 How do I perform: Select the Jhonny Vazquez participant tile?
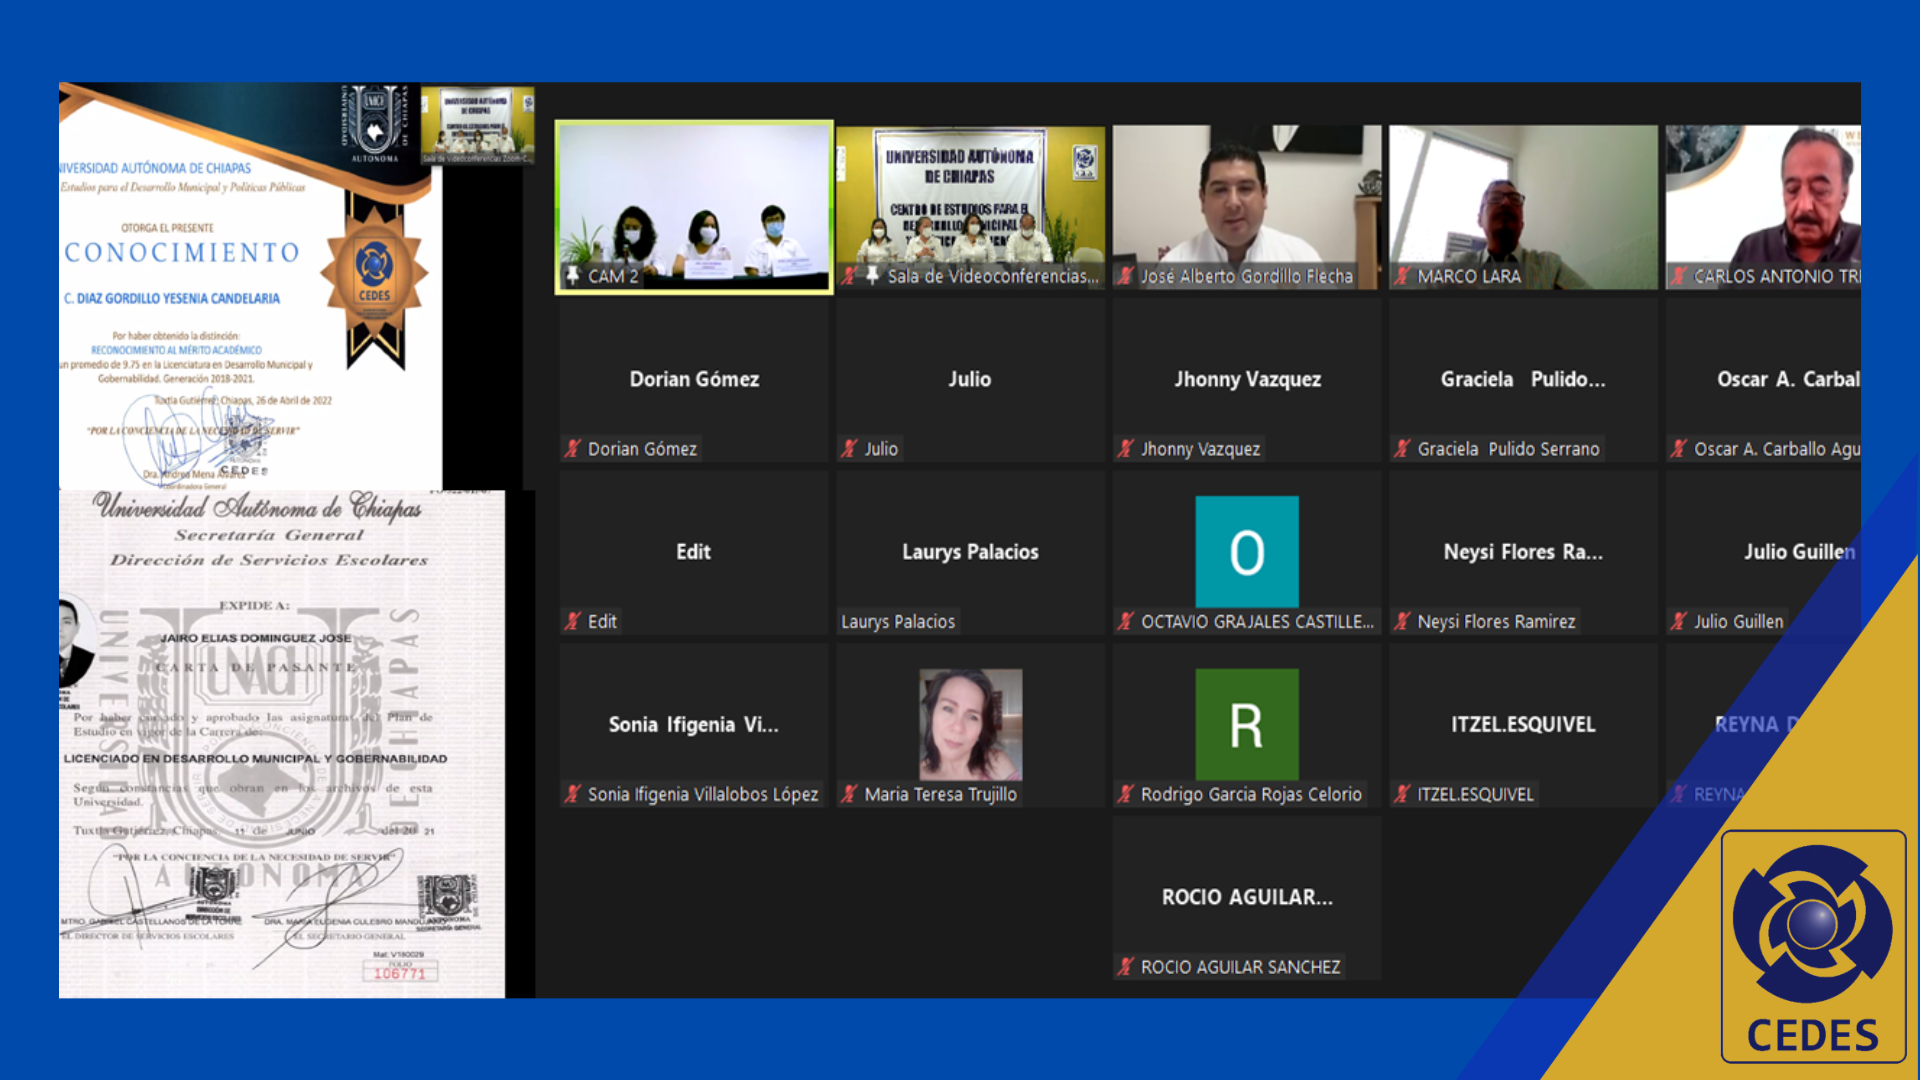[x=1247, y=380]
